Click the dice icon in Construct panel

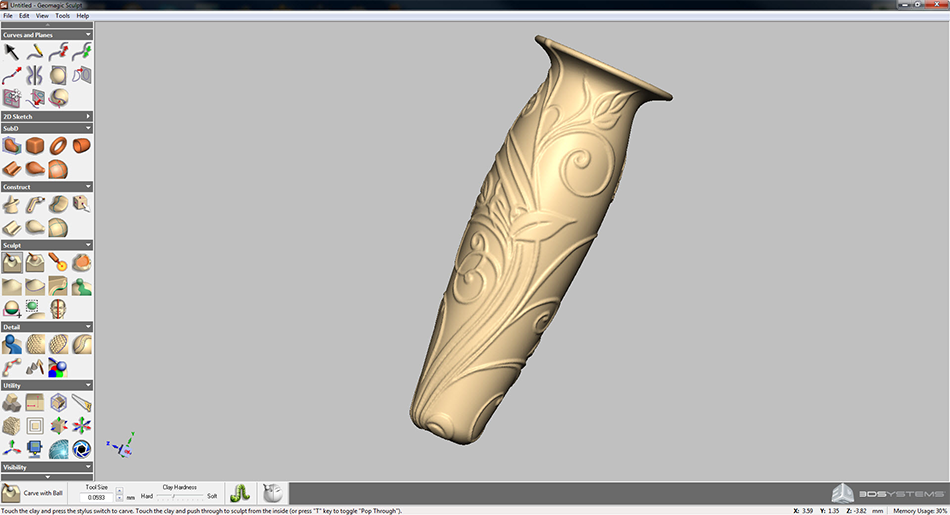tap(82, 204)
